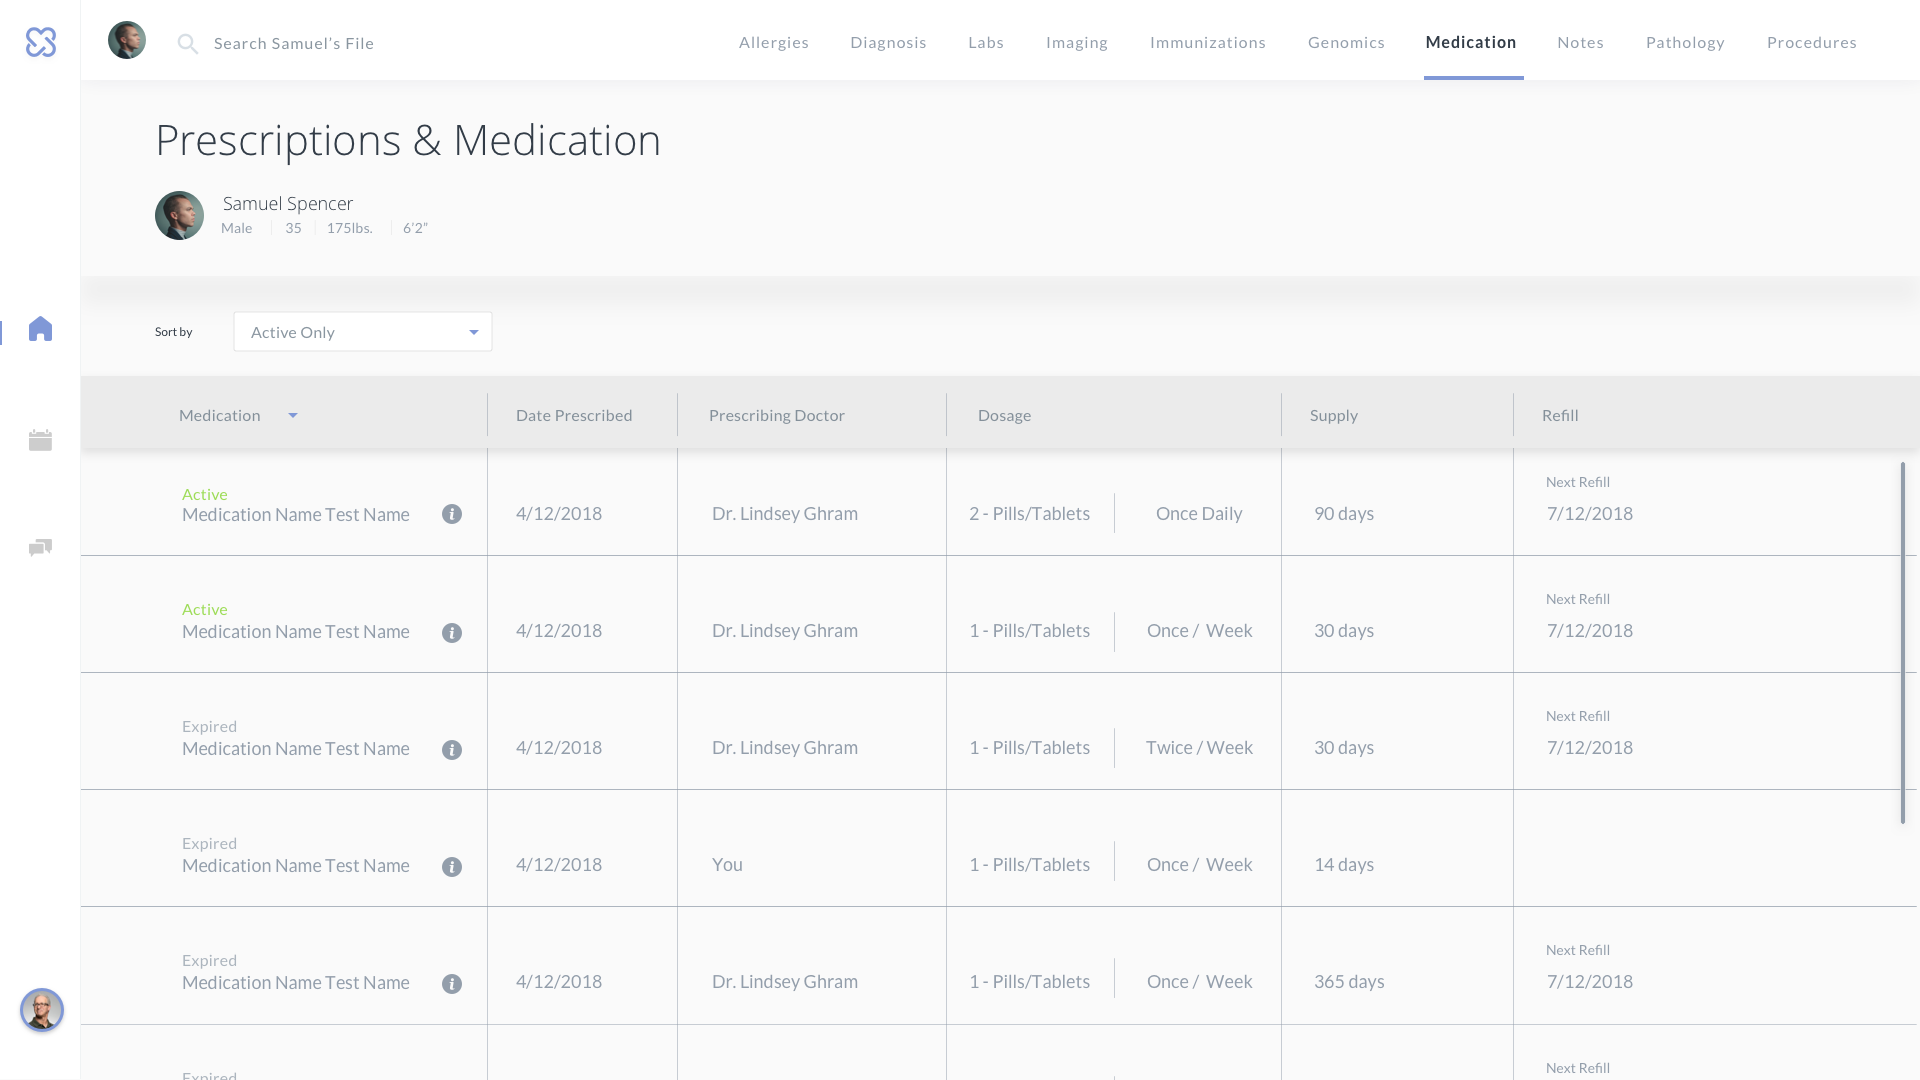Click Dr. Lindsey Ghram in first row

pyautogui.click(x=784, y=514)
